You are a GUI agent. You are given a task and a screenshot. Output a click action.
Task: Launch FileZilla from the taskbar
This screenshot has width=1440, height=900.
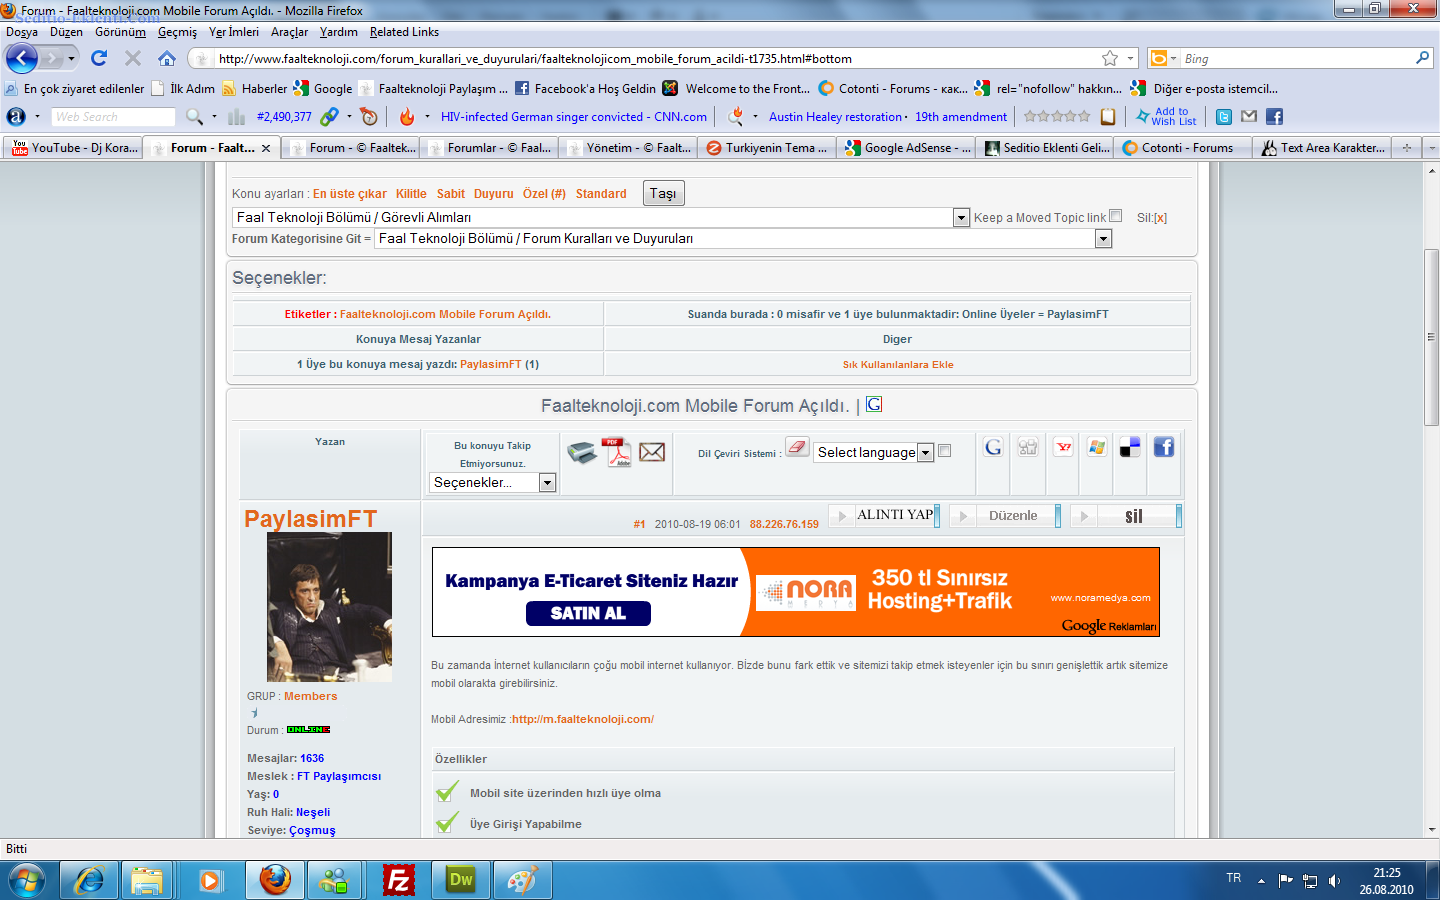[x=399, y=880]
